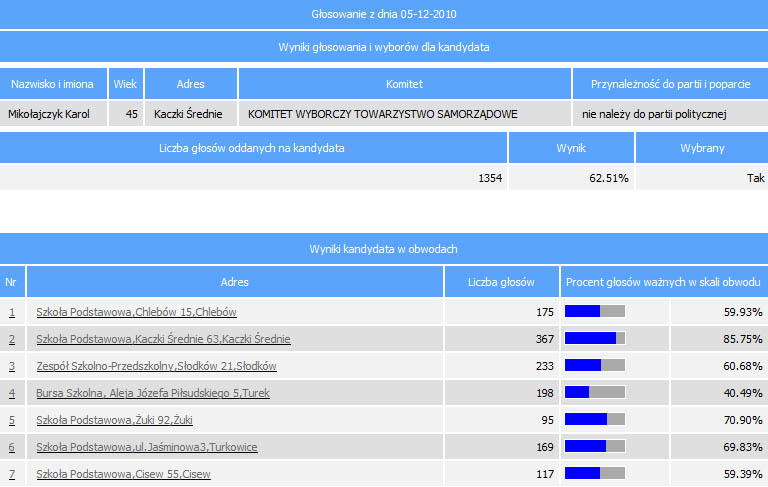
Task: Click the Adres column header in districts table
Action: (x=234, y=282)
